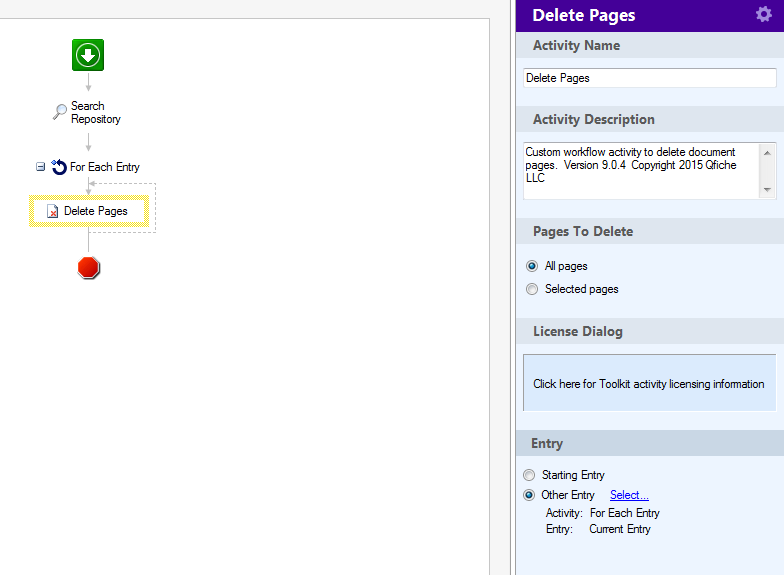Select the For Each Entry activity label
The image size is (784, 575).
pos(104,167)
